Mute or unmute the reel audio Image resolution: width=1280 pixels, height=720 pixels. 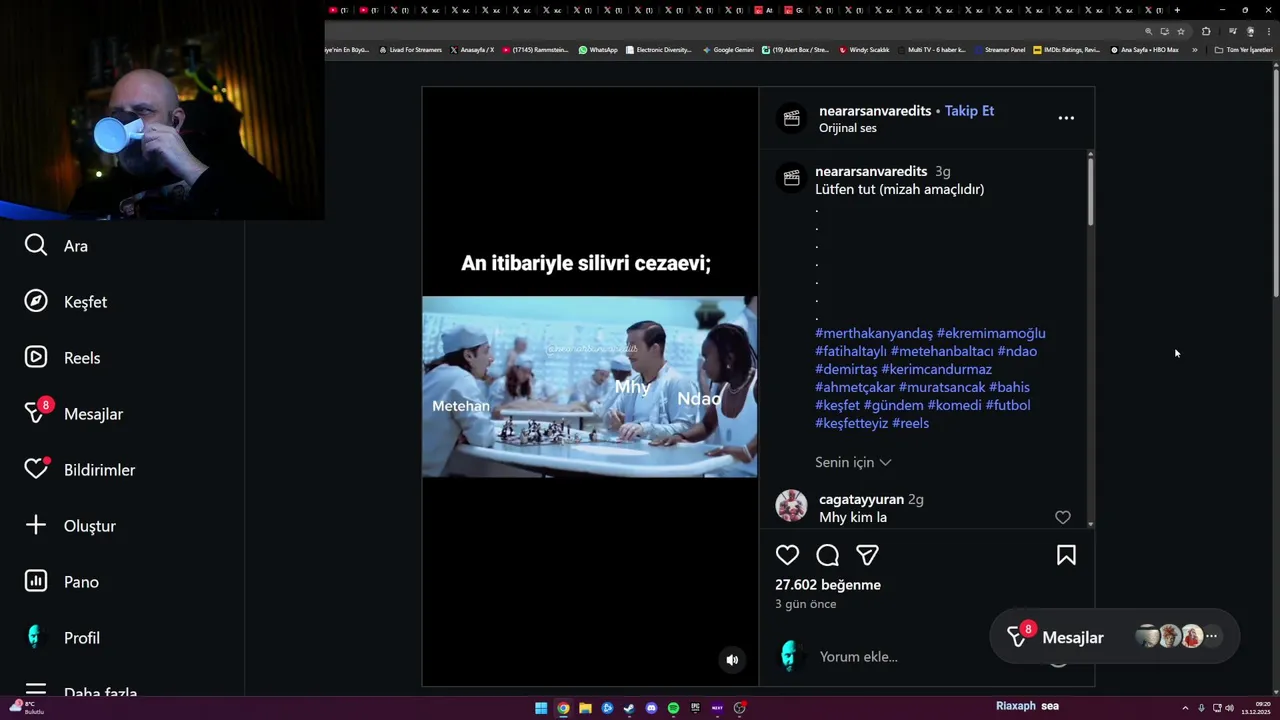pyautogui.click(x=732, y=659)
